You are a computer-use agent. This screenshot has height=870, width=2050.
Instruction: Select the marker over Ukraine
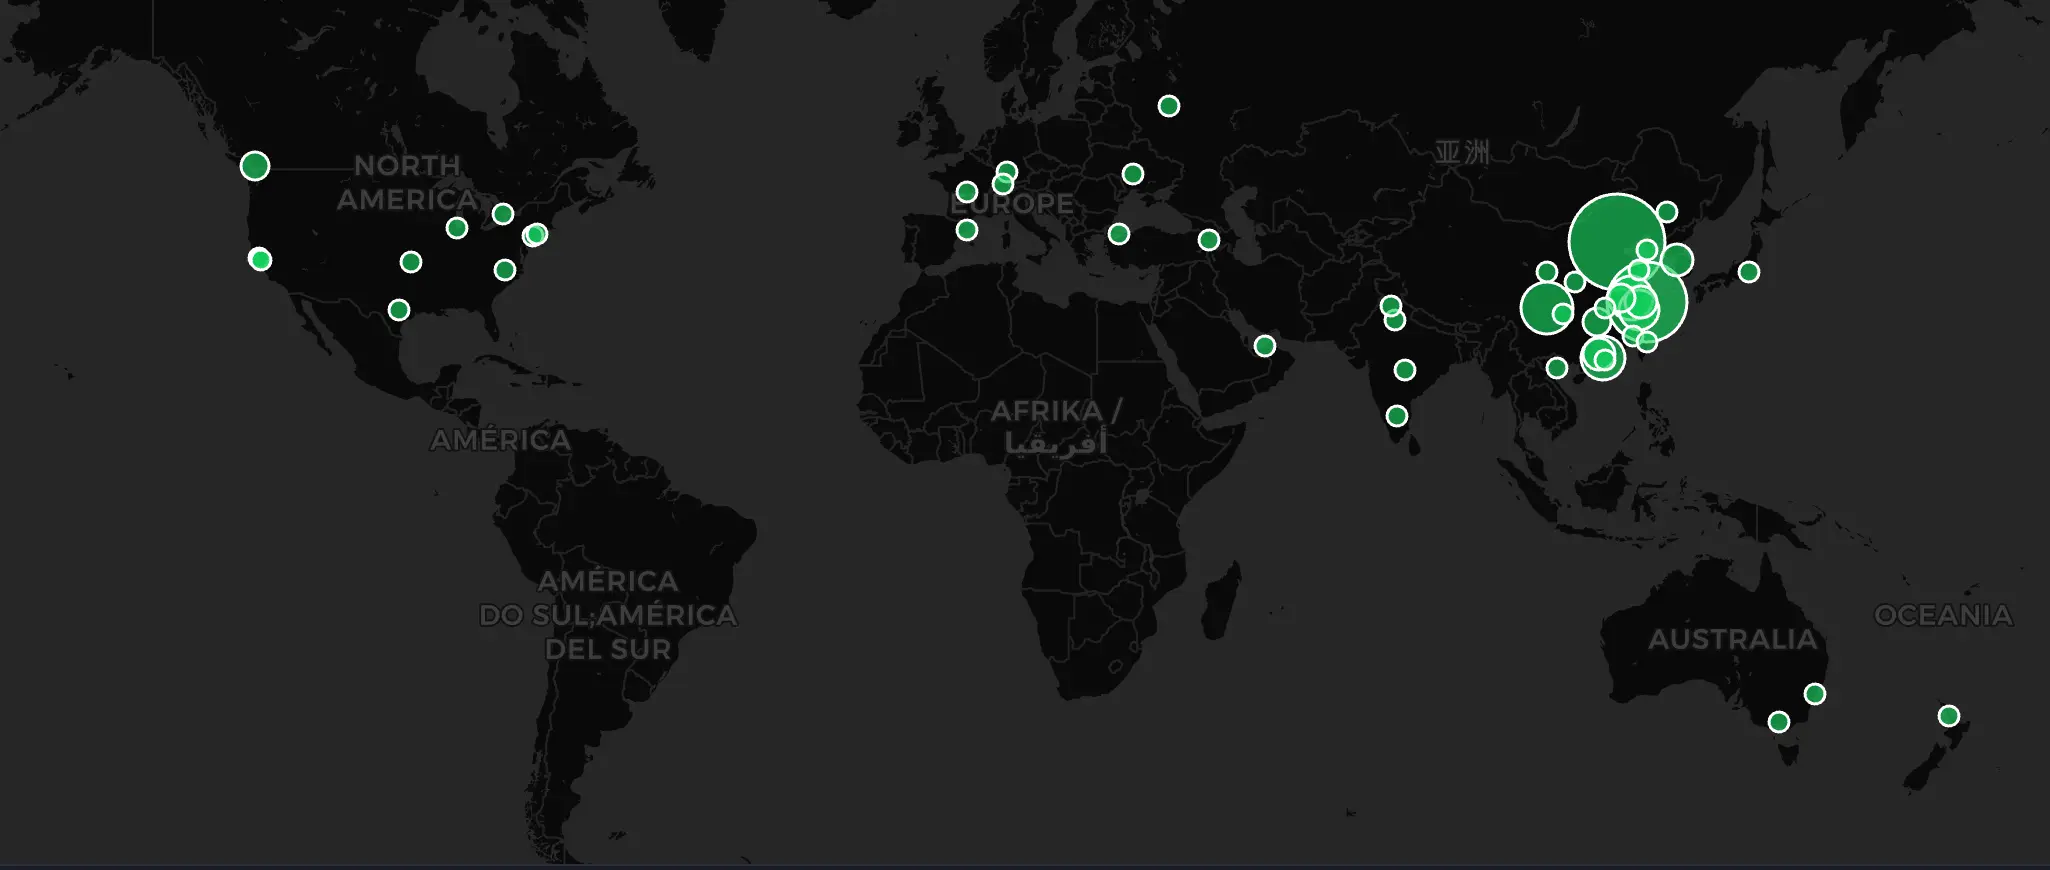pyautogui.click(x=1133, y=174)
